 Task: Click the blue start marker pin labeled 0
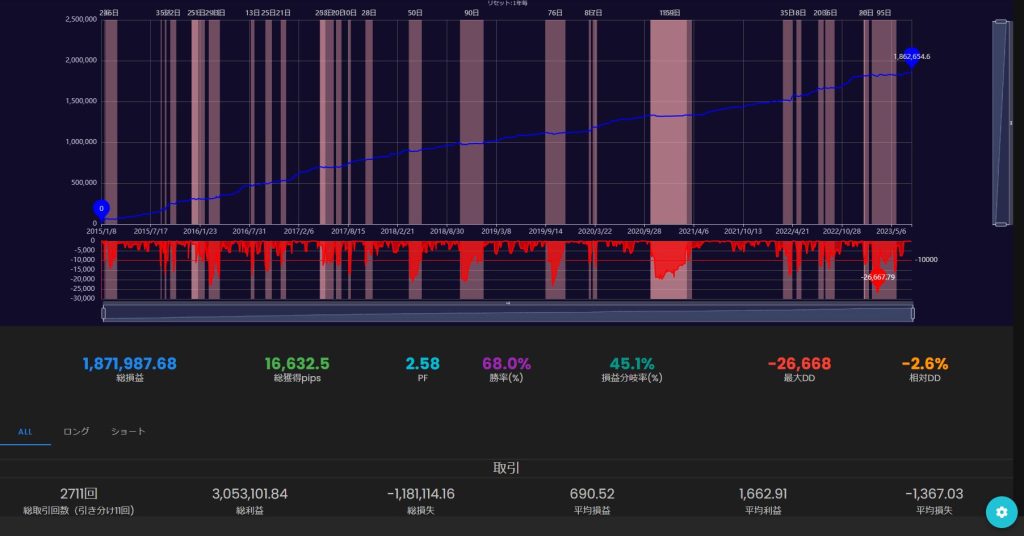101,209
